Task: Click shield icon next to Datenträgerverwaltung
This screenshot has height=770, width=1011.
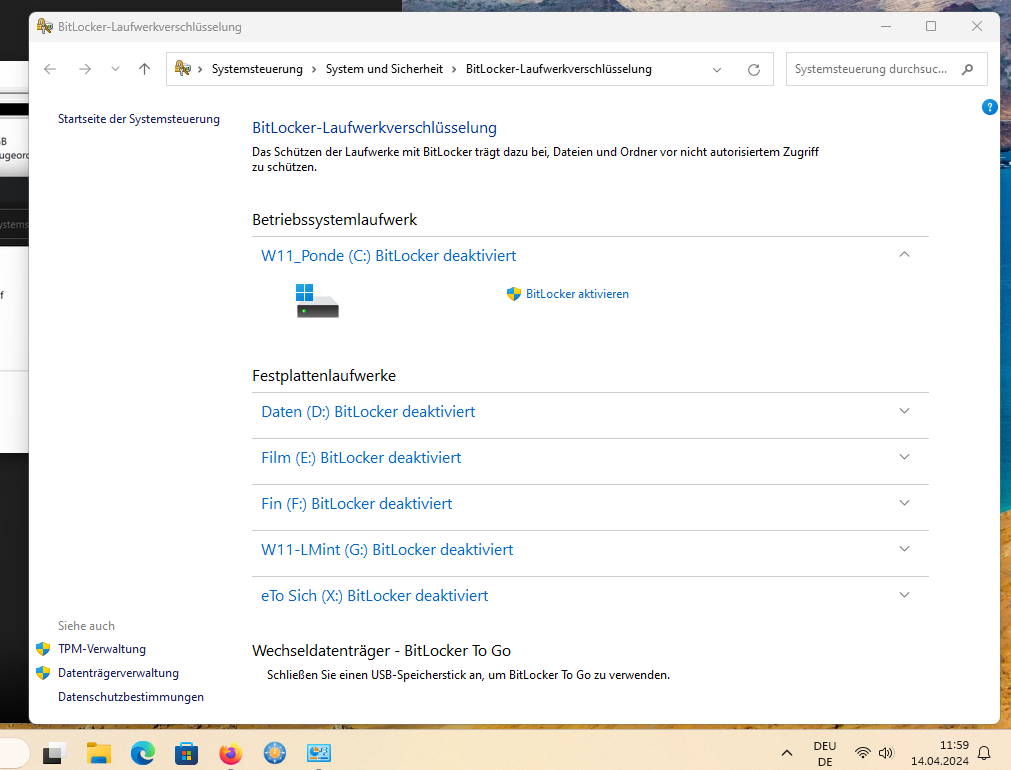Action: click(x=43, y=673)
